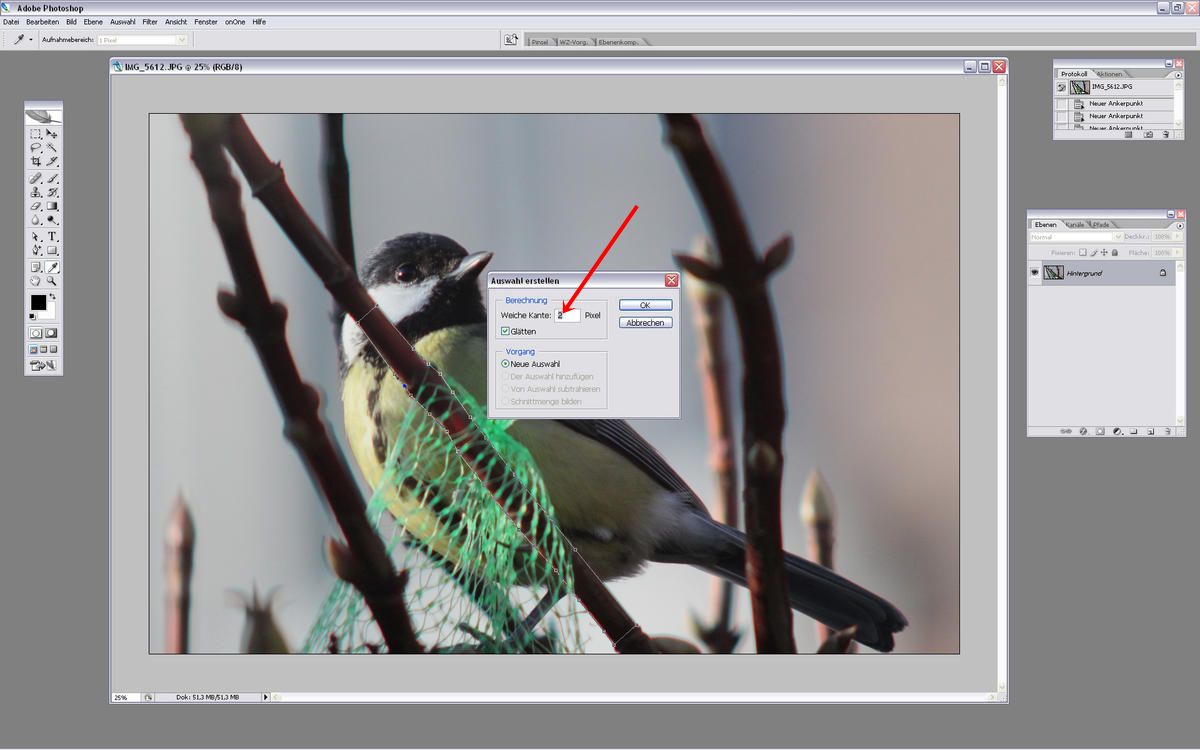Select the Move tool

(x=52, y=134)
